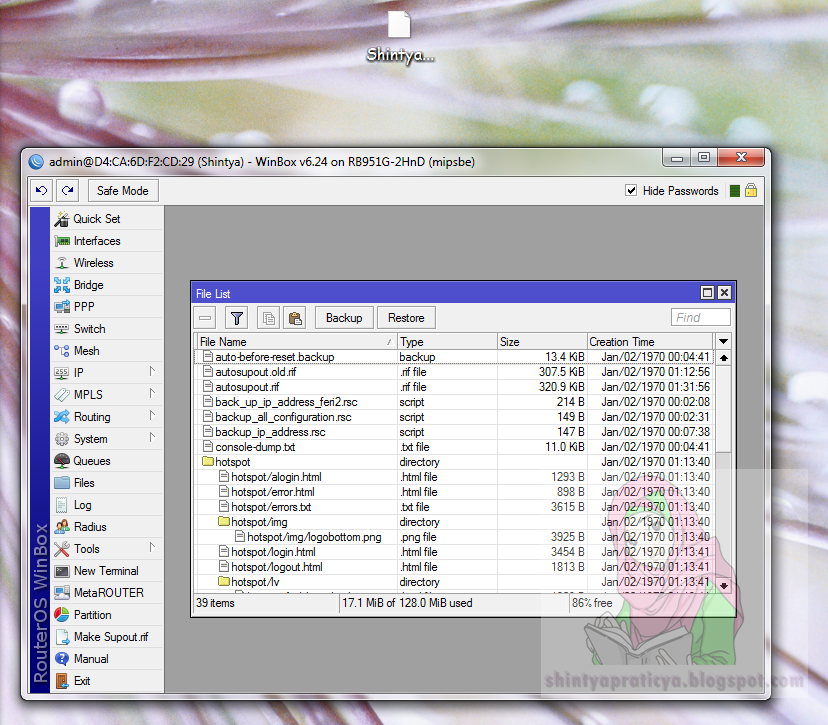Select the hotspot/lv folder
This screenshot has height=725, width=828.
pos(454,582)
